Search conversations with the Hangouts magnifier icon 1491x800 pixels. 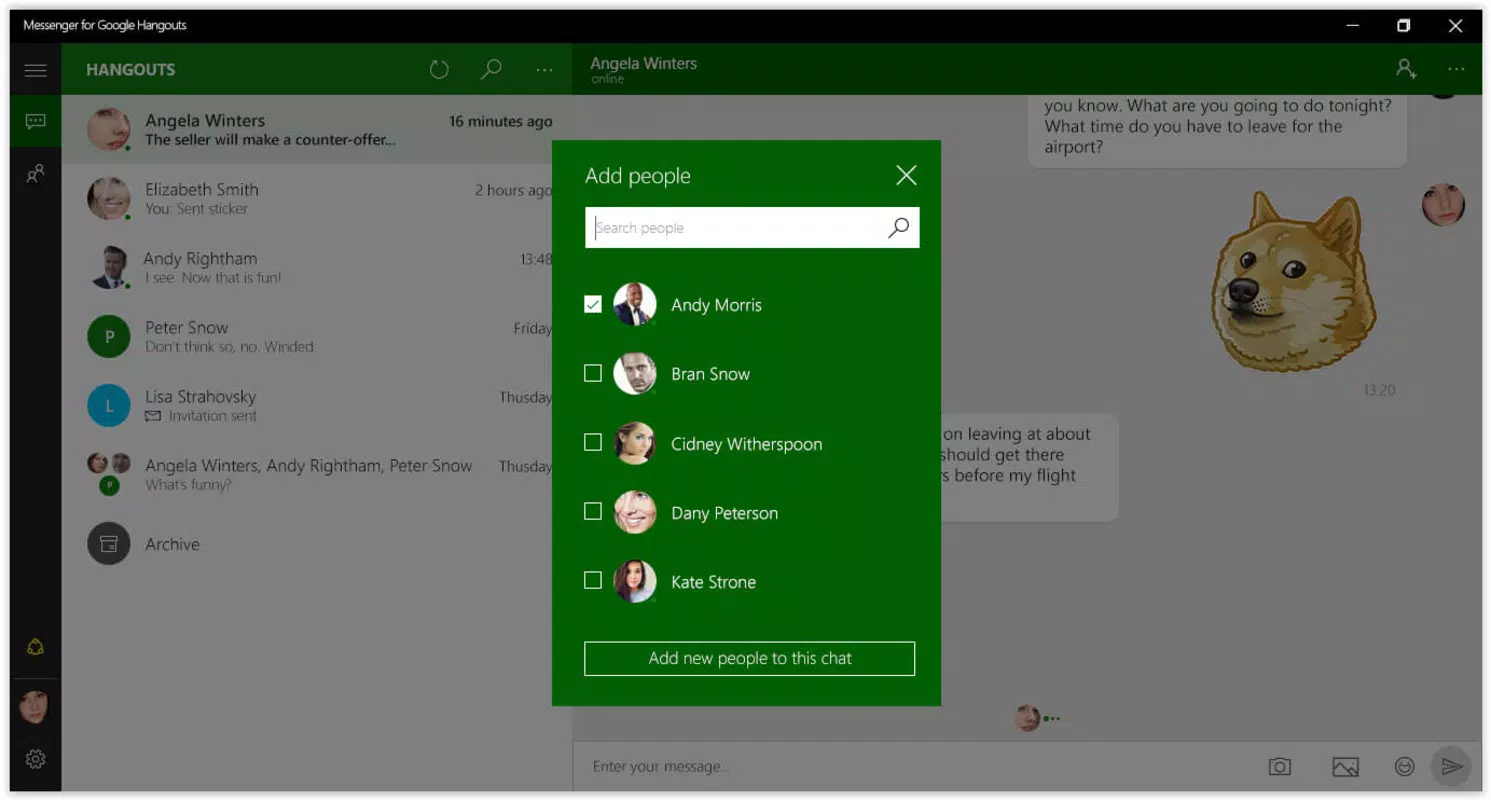point(491,69)
